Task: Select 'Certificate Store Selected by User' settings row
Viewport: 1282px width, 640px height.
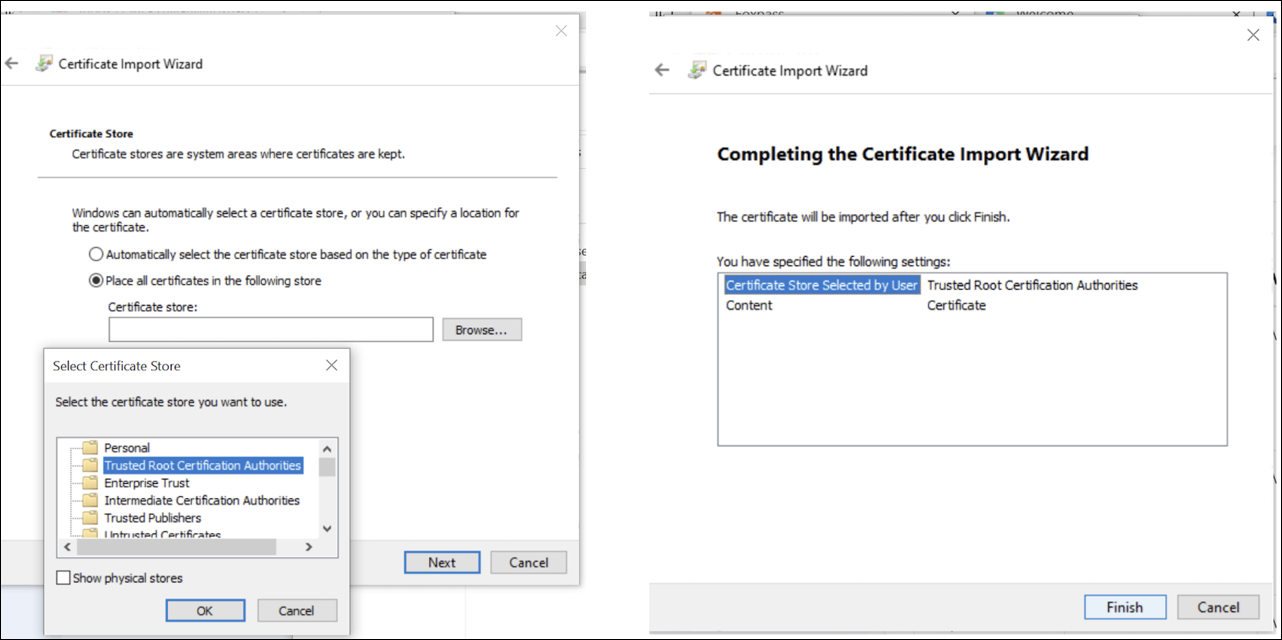Action: point(821,285)
